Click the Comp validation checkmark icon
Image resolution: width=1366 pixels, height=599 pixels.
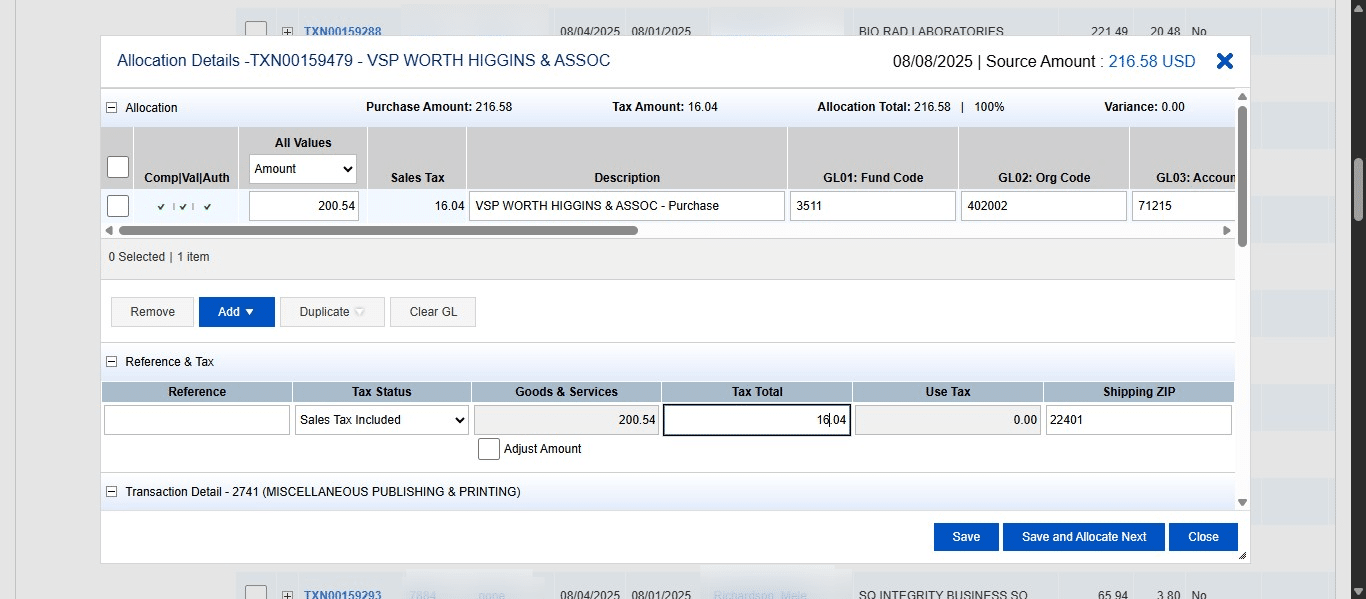click(161, 207)
